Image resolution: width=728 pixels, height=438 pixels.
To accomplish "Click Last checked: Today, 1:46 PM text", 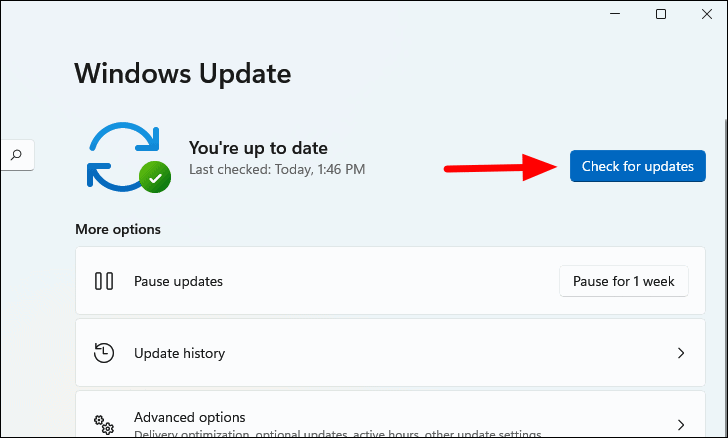I will click(277, 169).
